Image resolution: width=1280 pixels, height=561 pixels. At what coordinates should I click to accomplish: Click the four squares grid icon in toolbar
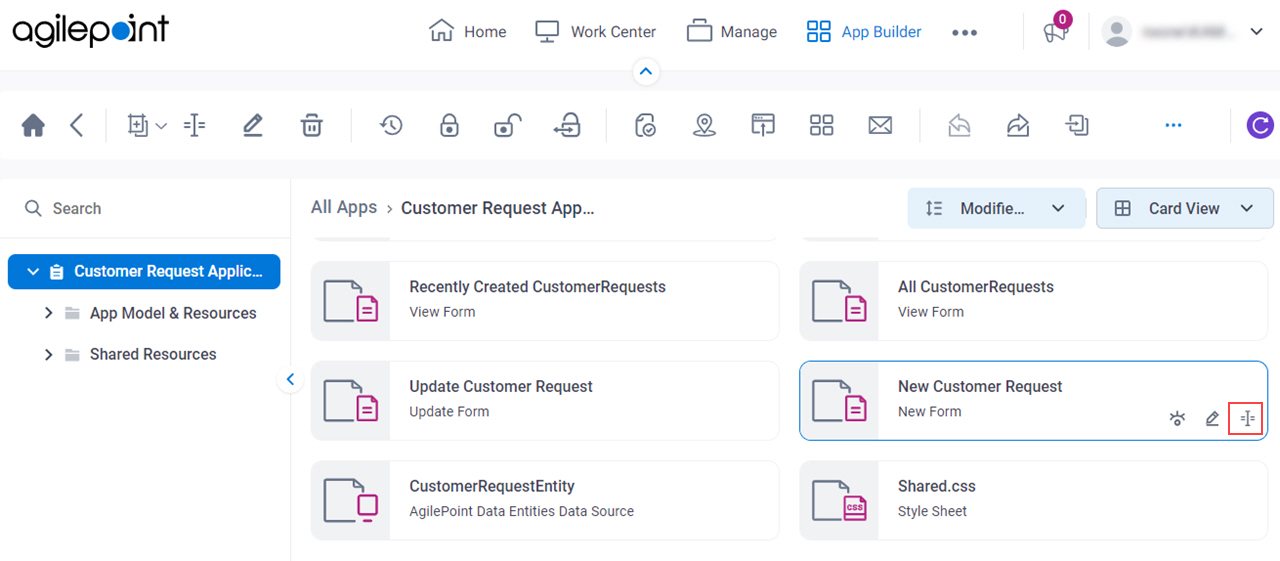point(822,125)
